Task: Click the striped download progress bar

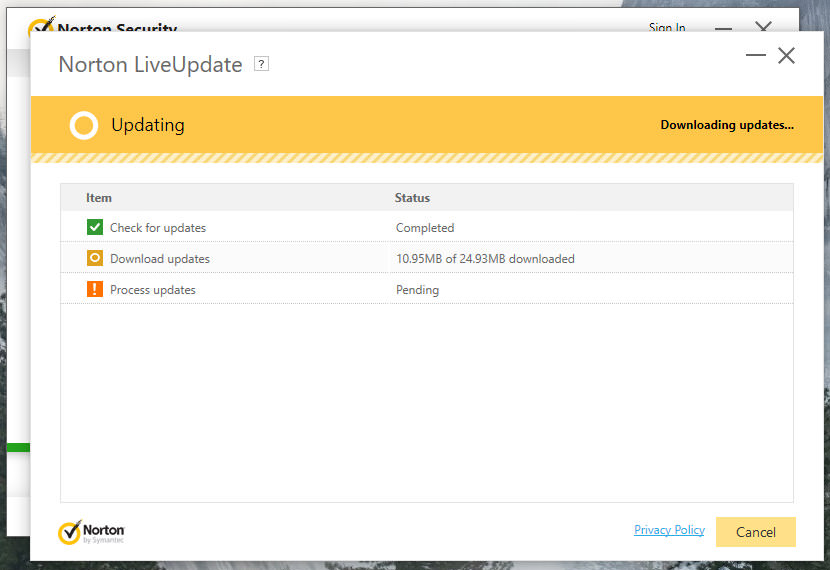Action: click(x=427, y=158)
